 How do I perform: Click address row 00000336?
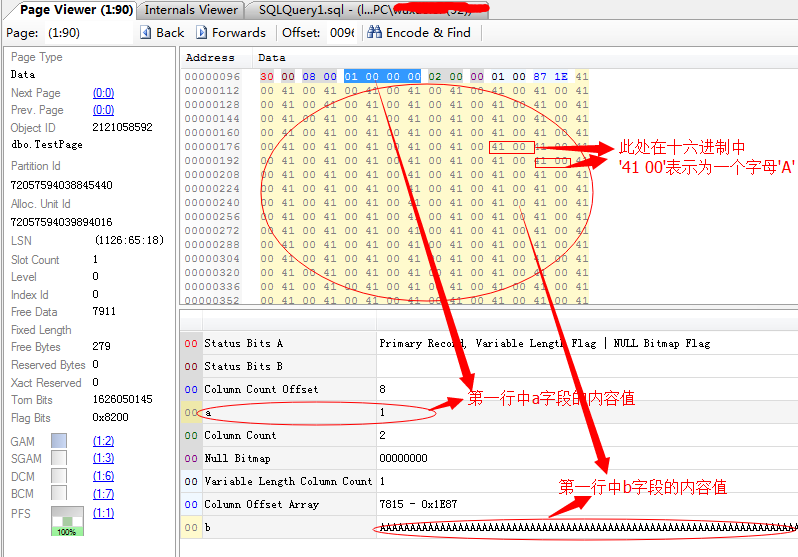click(212, 287)
